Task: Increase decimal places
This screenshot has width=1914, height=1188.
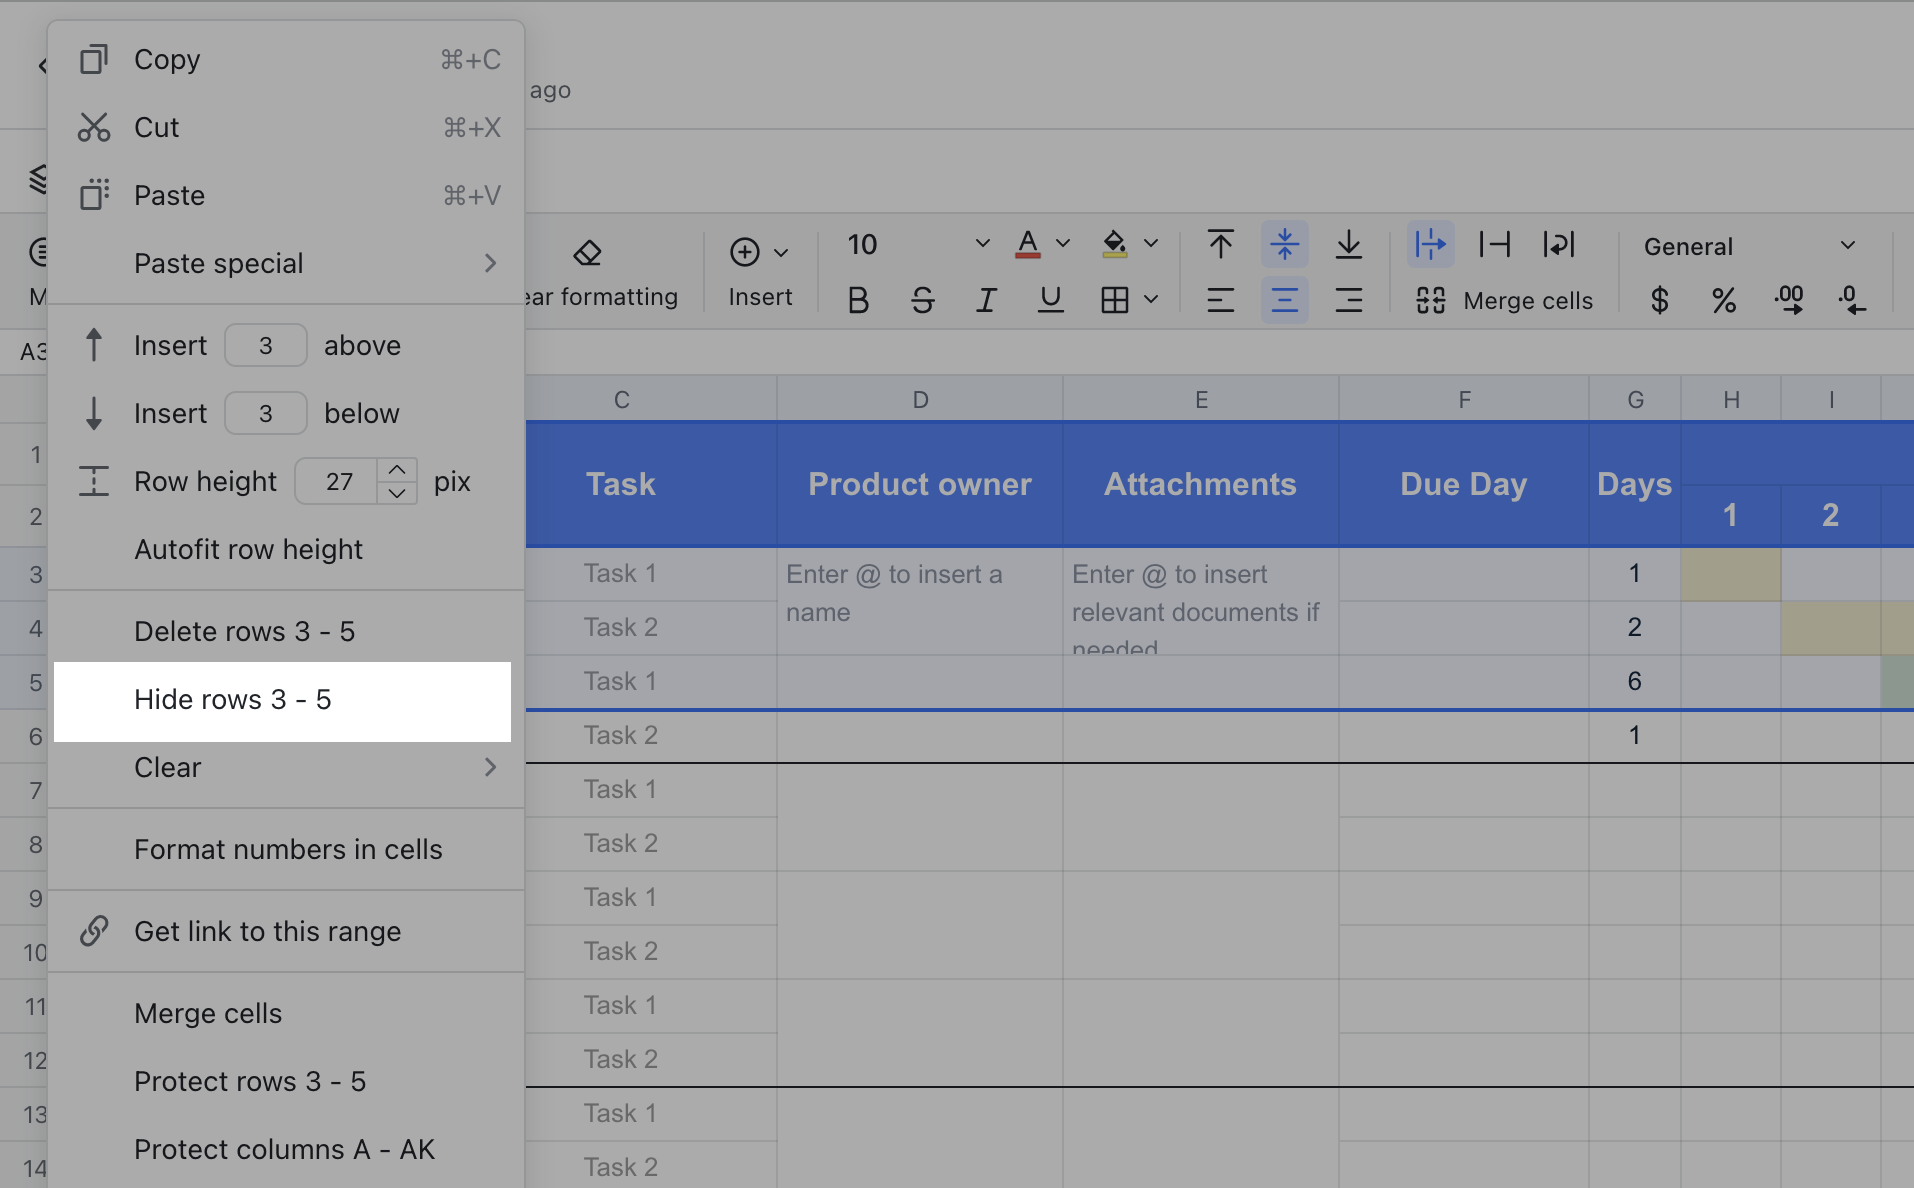Action: (1789, 301)
